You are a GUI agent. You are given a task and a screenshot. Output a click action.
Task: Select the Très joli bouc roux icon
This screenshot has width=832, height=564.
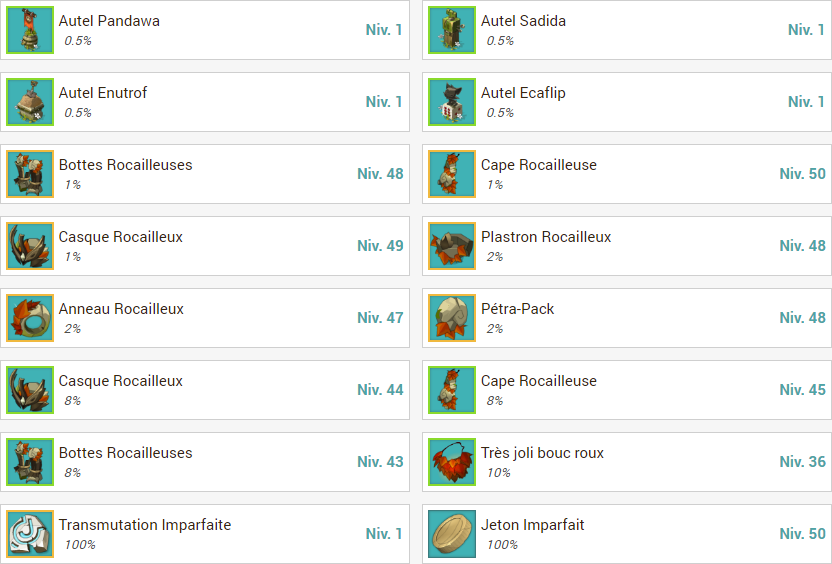coord(452,462)
